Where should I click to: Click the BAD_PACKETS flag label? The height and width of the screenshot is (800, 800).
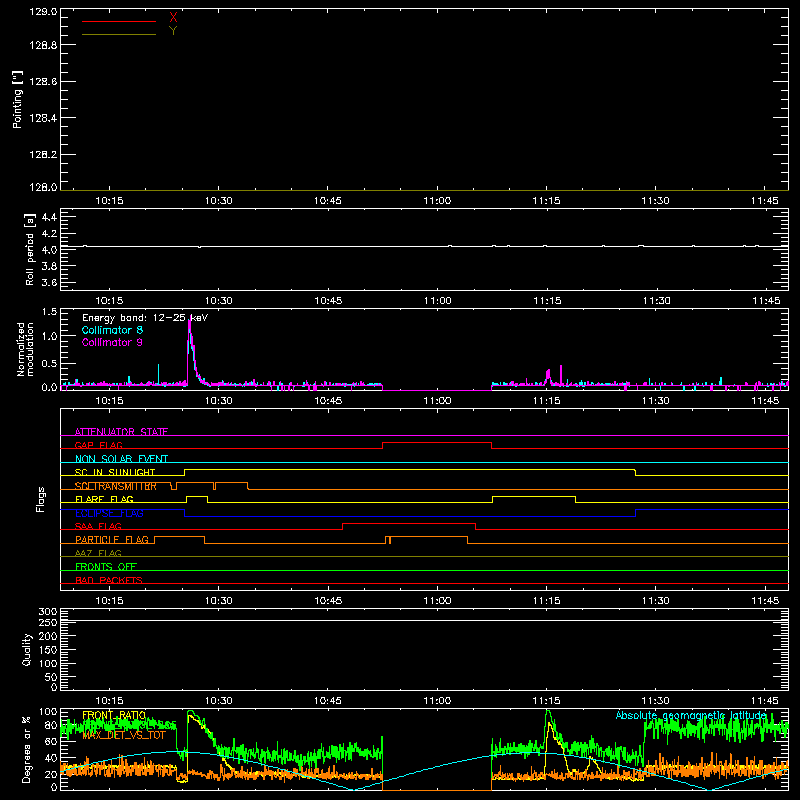click(x=109, y=580)
